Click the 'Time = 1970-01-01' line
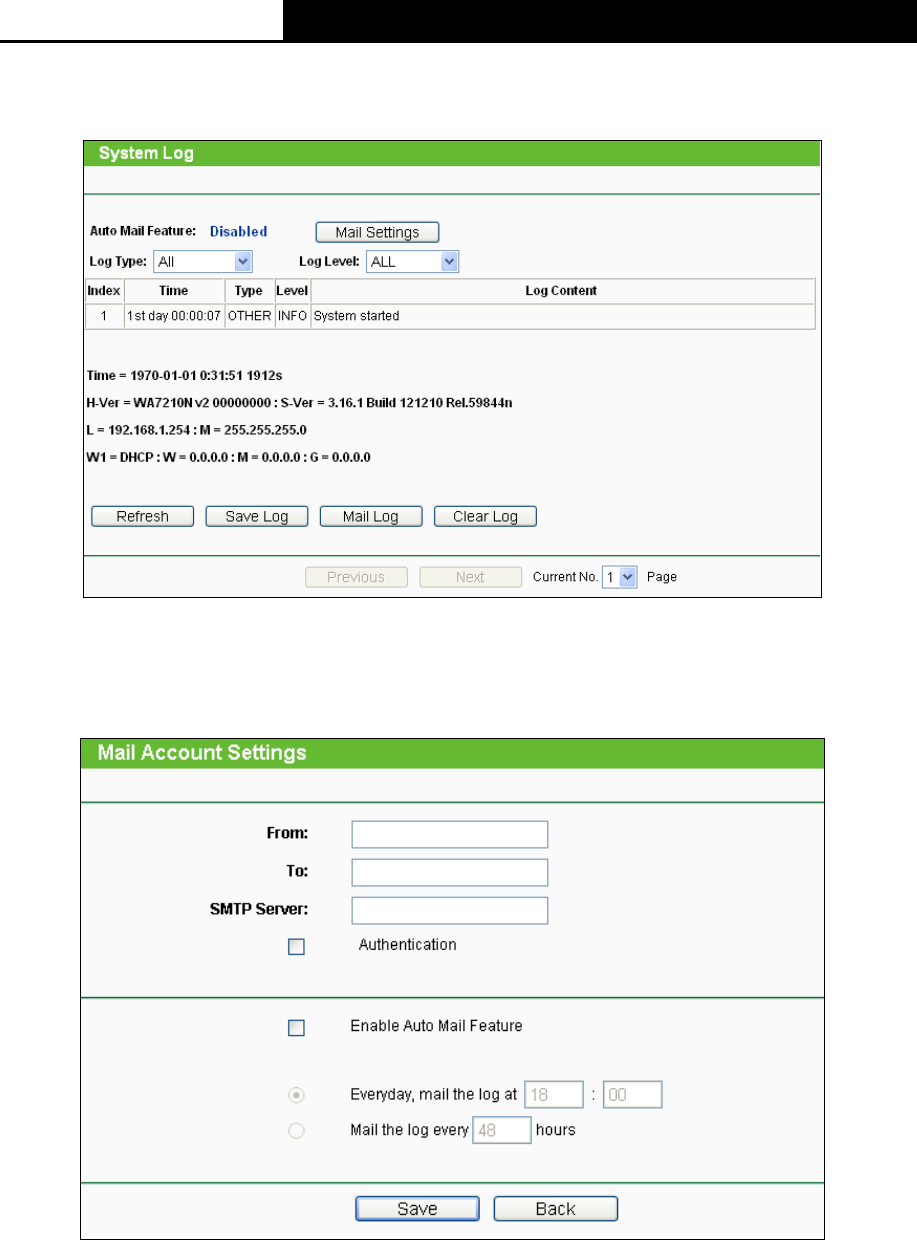Image resolution: width=917 pixels, height=1240 pixels. coord(183,378)
